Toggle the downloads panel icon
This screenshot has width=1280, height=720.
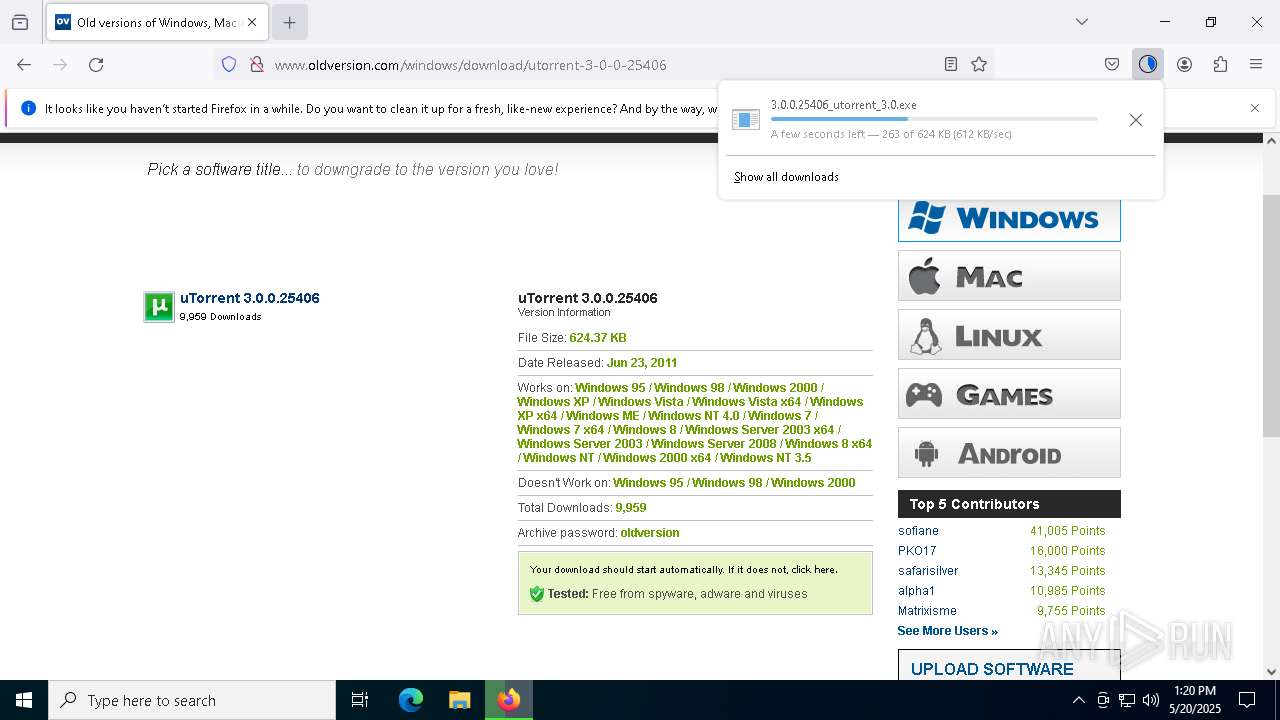tap(1148, 64)
